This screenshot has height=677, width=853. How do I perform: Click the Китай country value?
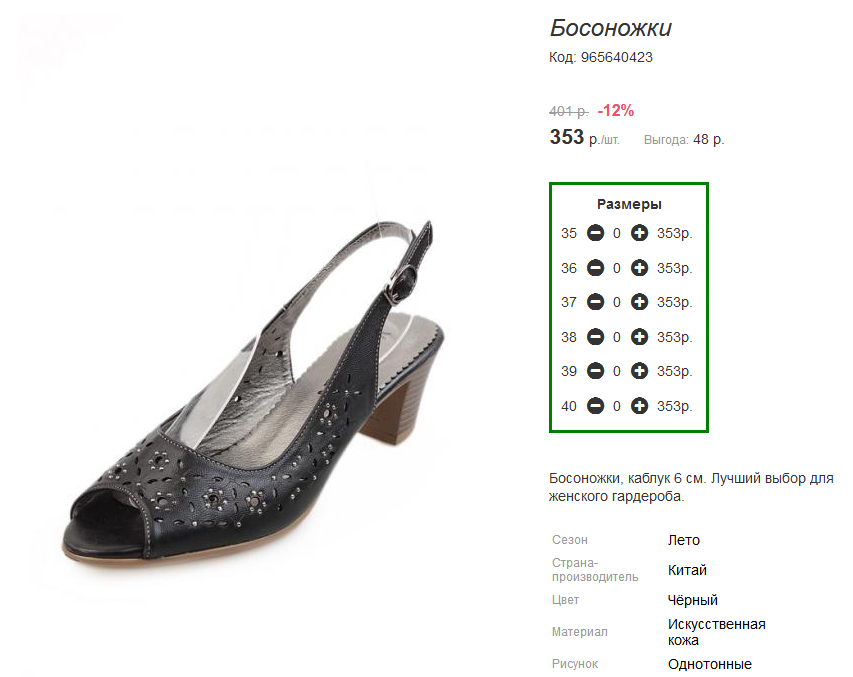[687, 570]
